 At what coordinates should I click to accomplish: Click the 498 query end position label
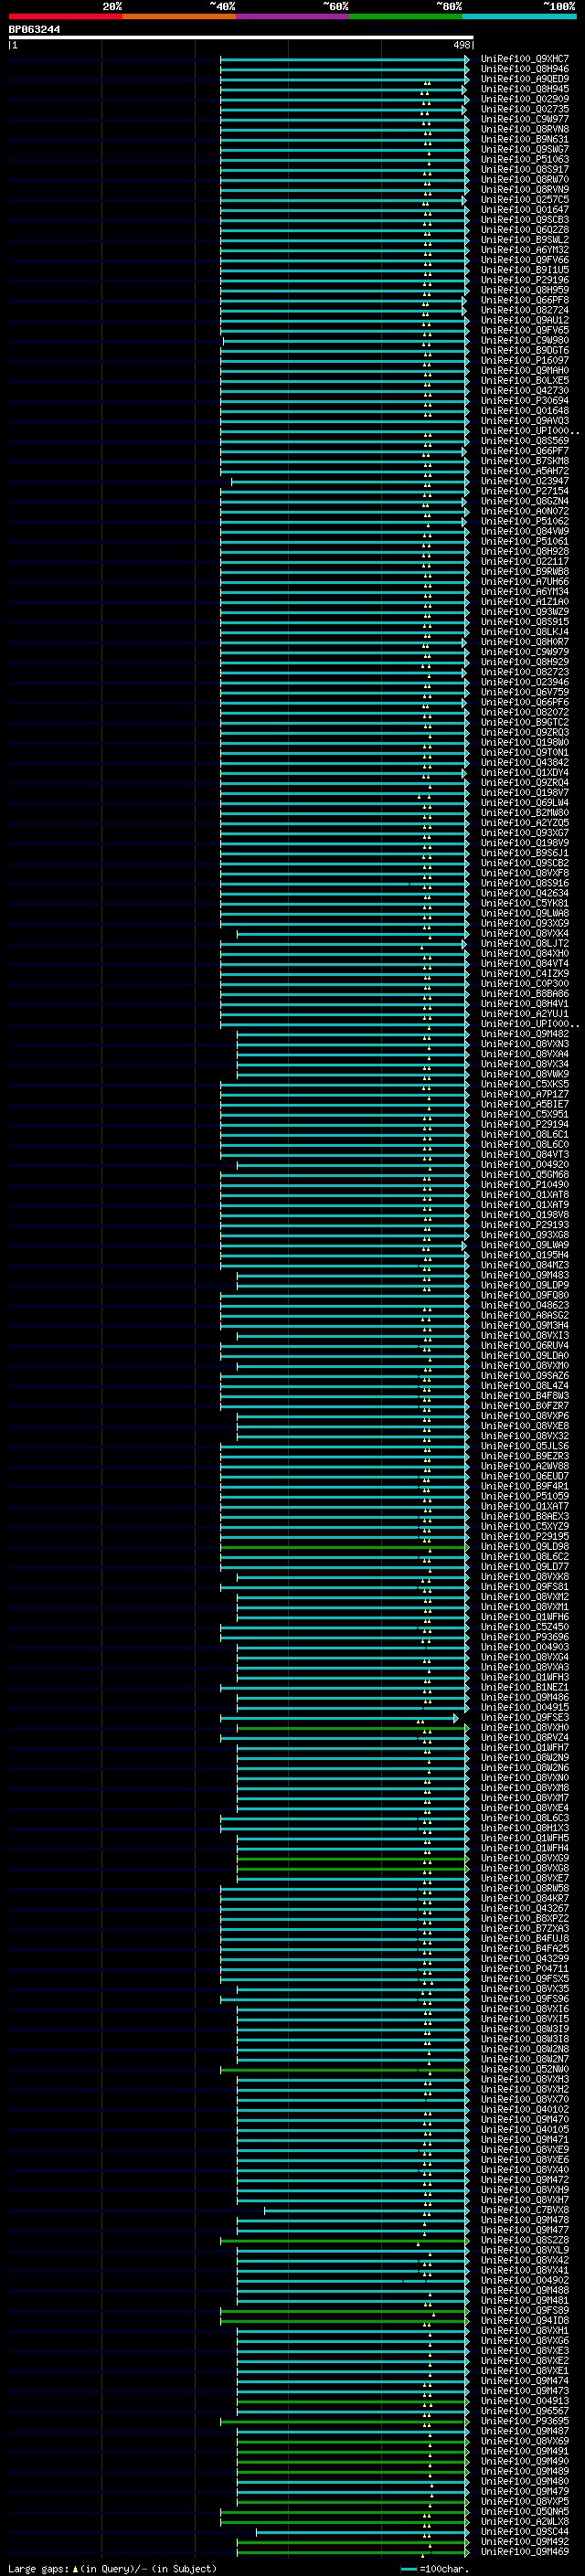point(461,45)
